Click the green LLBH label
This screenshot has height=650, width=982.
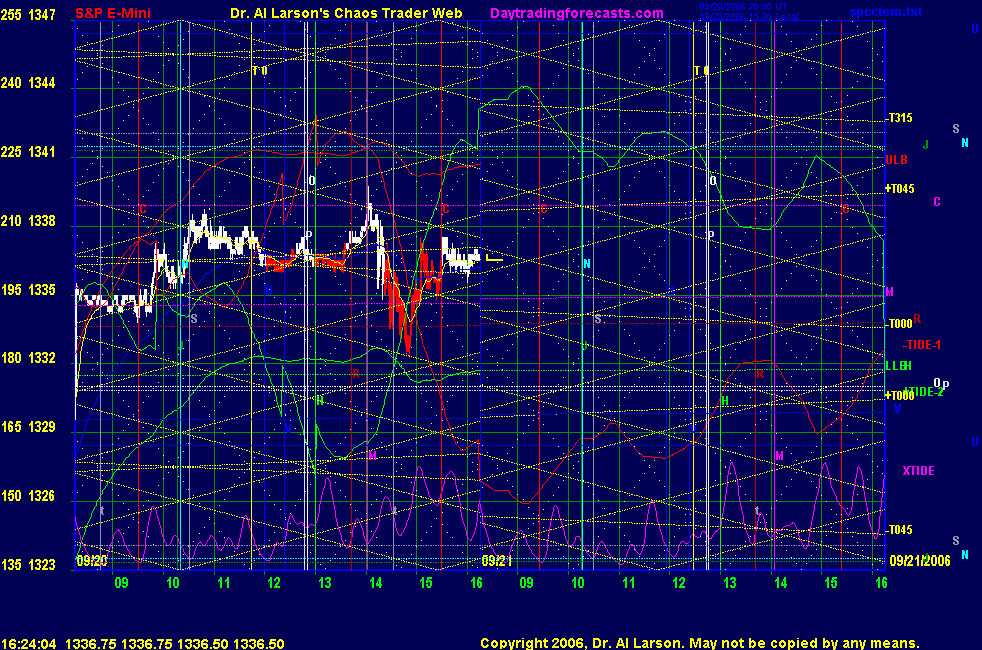point(898,366)
